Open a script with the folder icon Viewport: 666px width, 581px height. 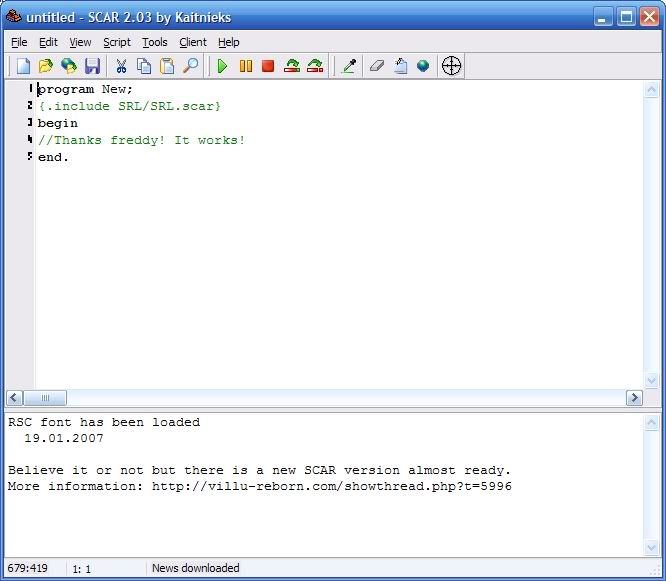(x=45, y=66)
